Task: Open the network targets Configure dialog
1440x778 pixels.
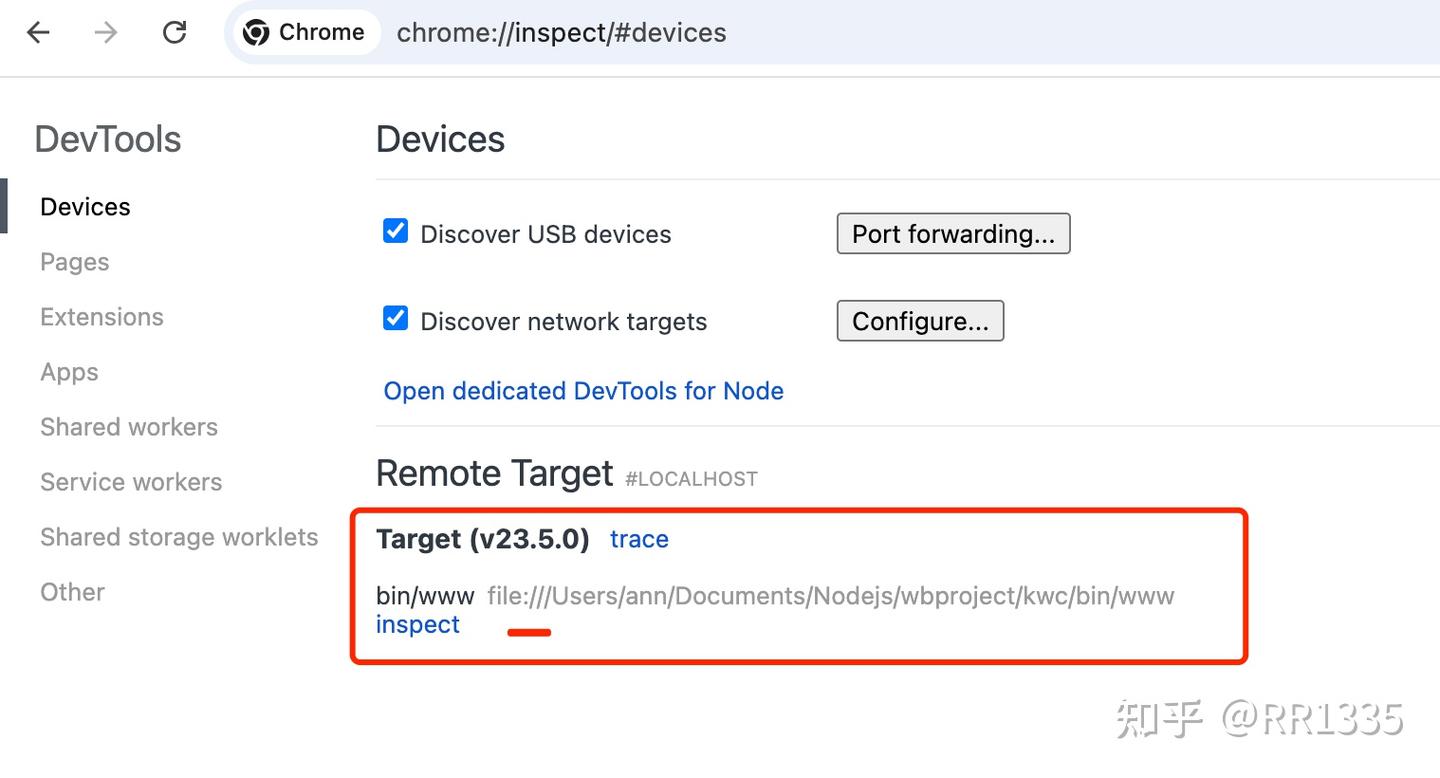Action: [x=919, y=321]
